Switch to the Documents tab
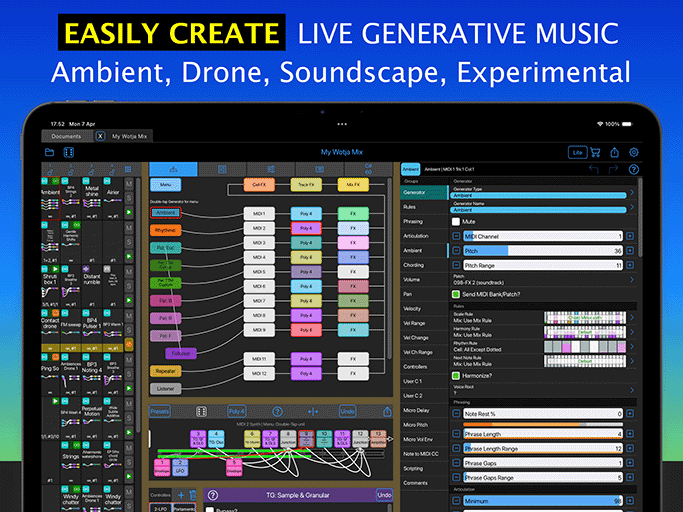Screen dimensions: 683x512 point(66,135)
